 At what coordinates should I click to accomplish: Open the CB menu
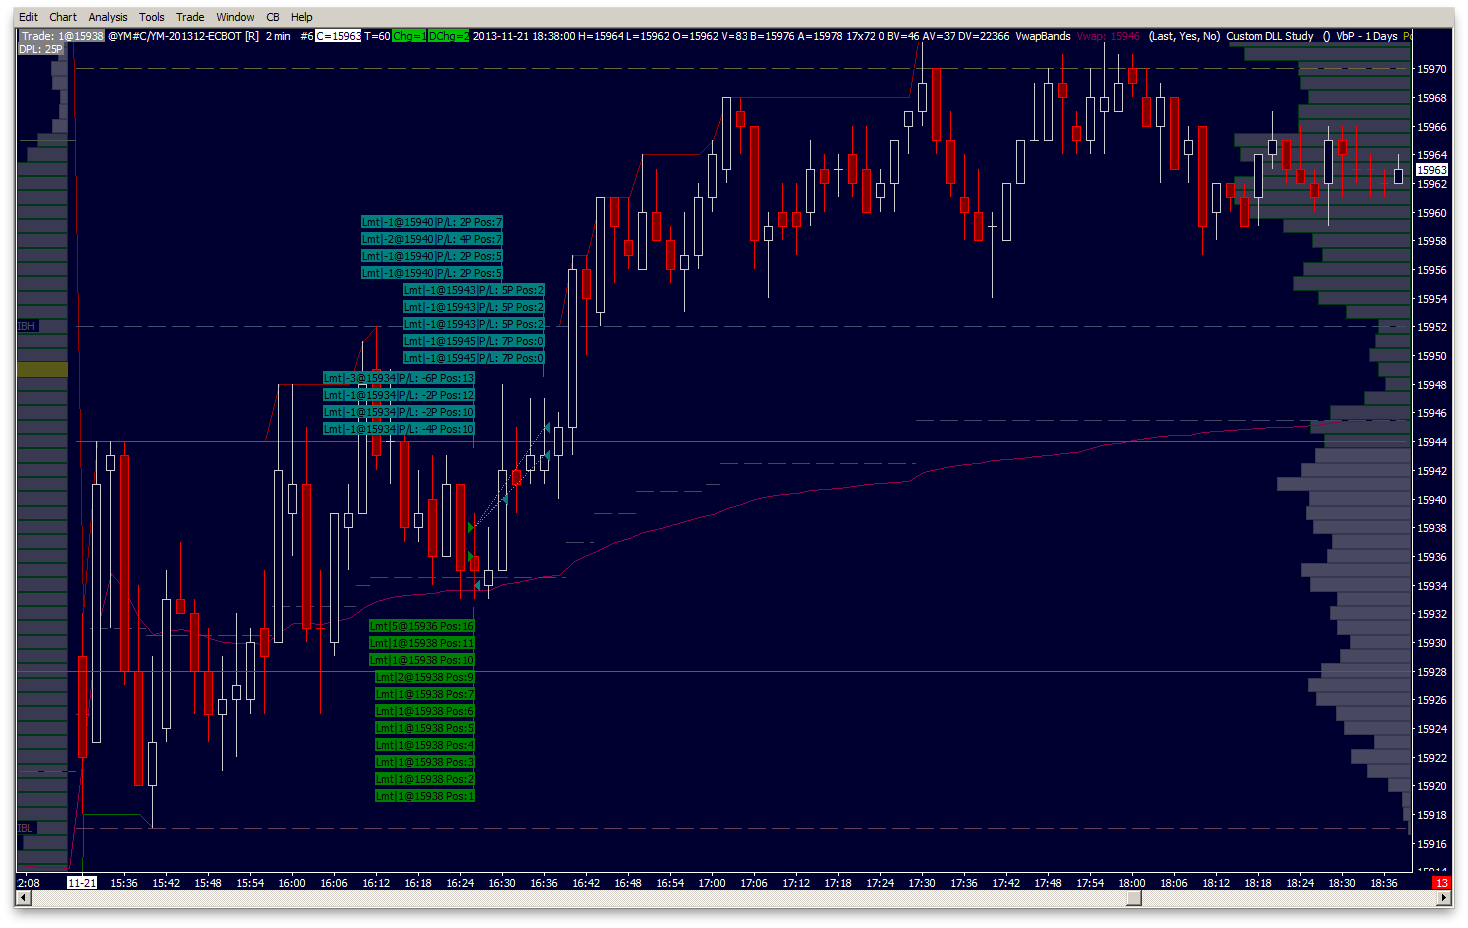(273, 17)
